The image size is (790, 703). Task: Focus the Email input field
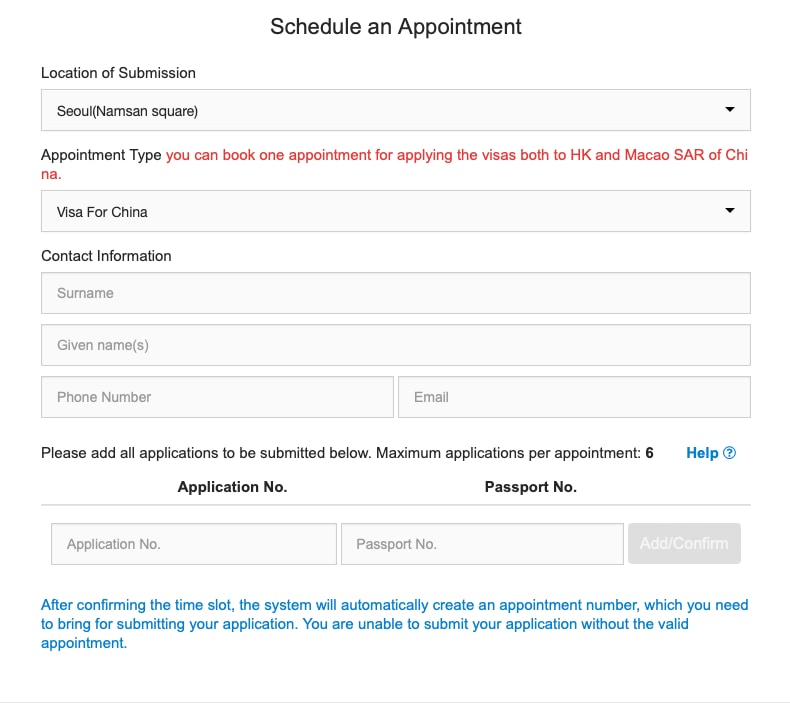point(574,397)
